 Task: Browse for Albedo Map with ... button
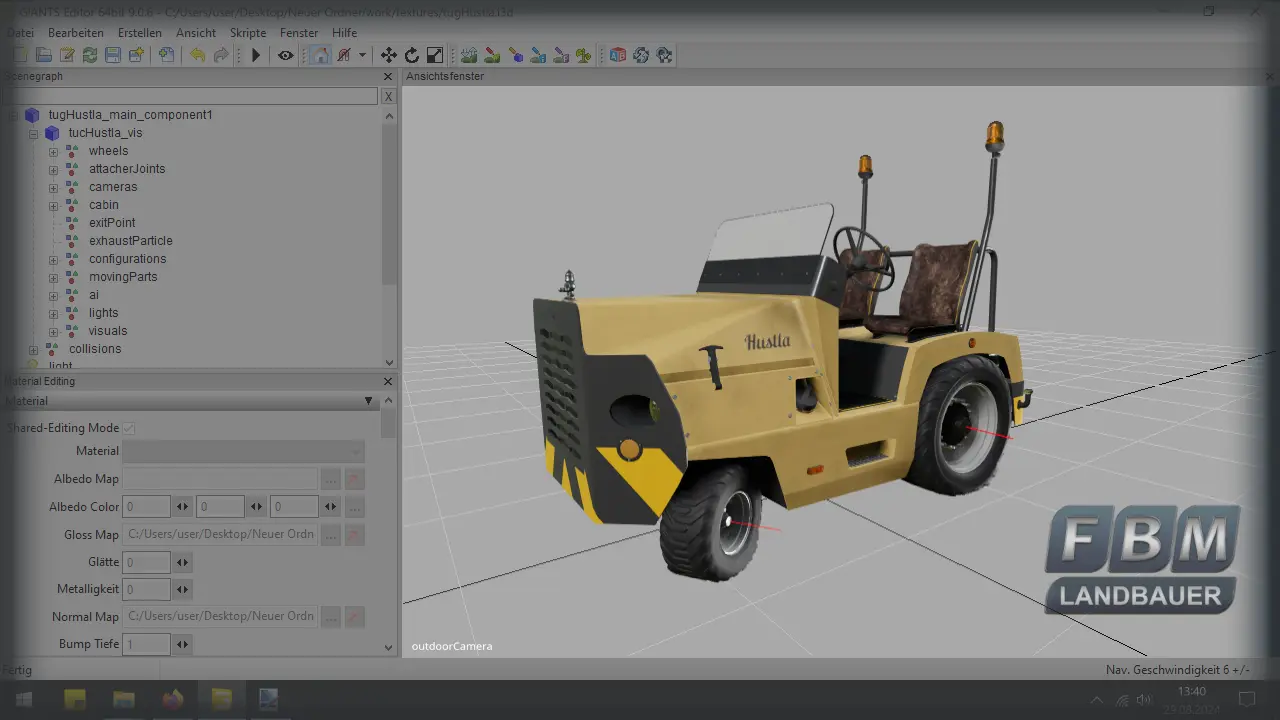331,479
